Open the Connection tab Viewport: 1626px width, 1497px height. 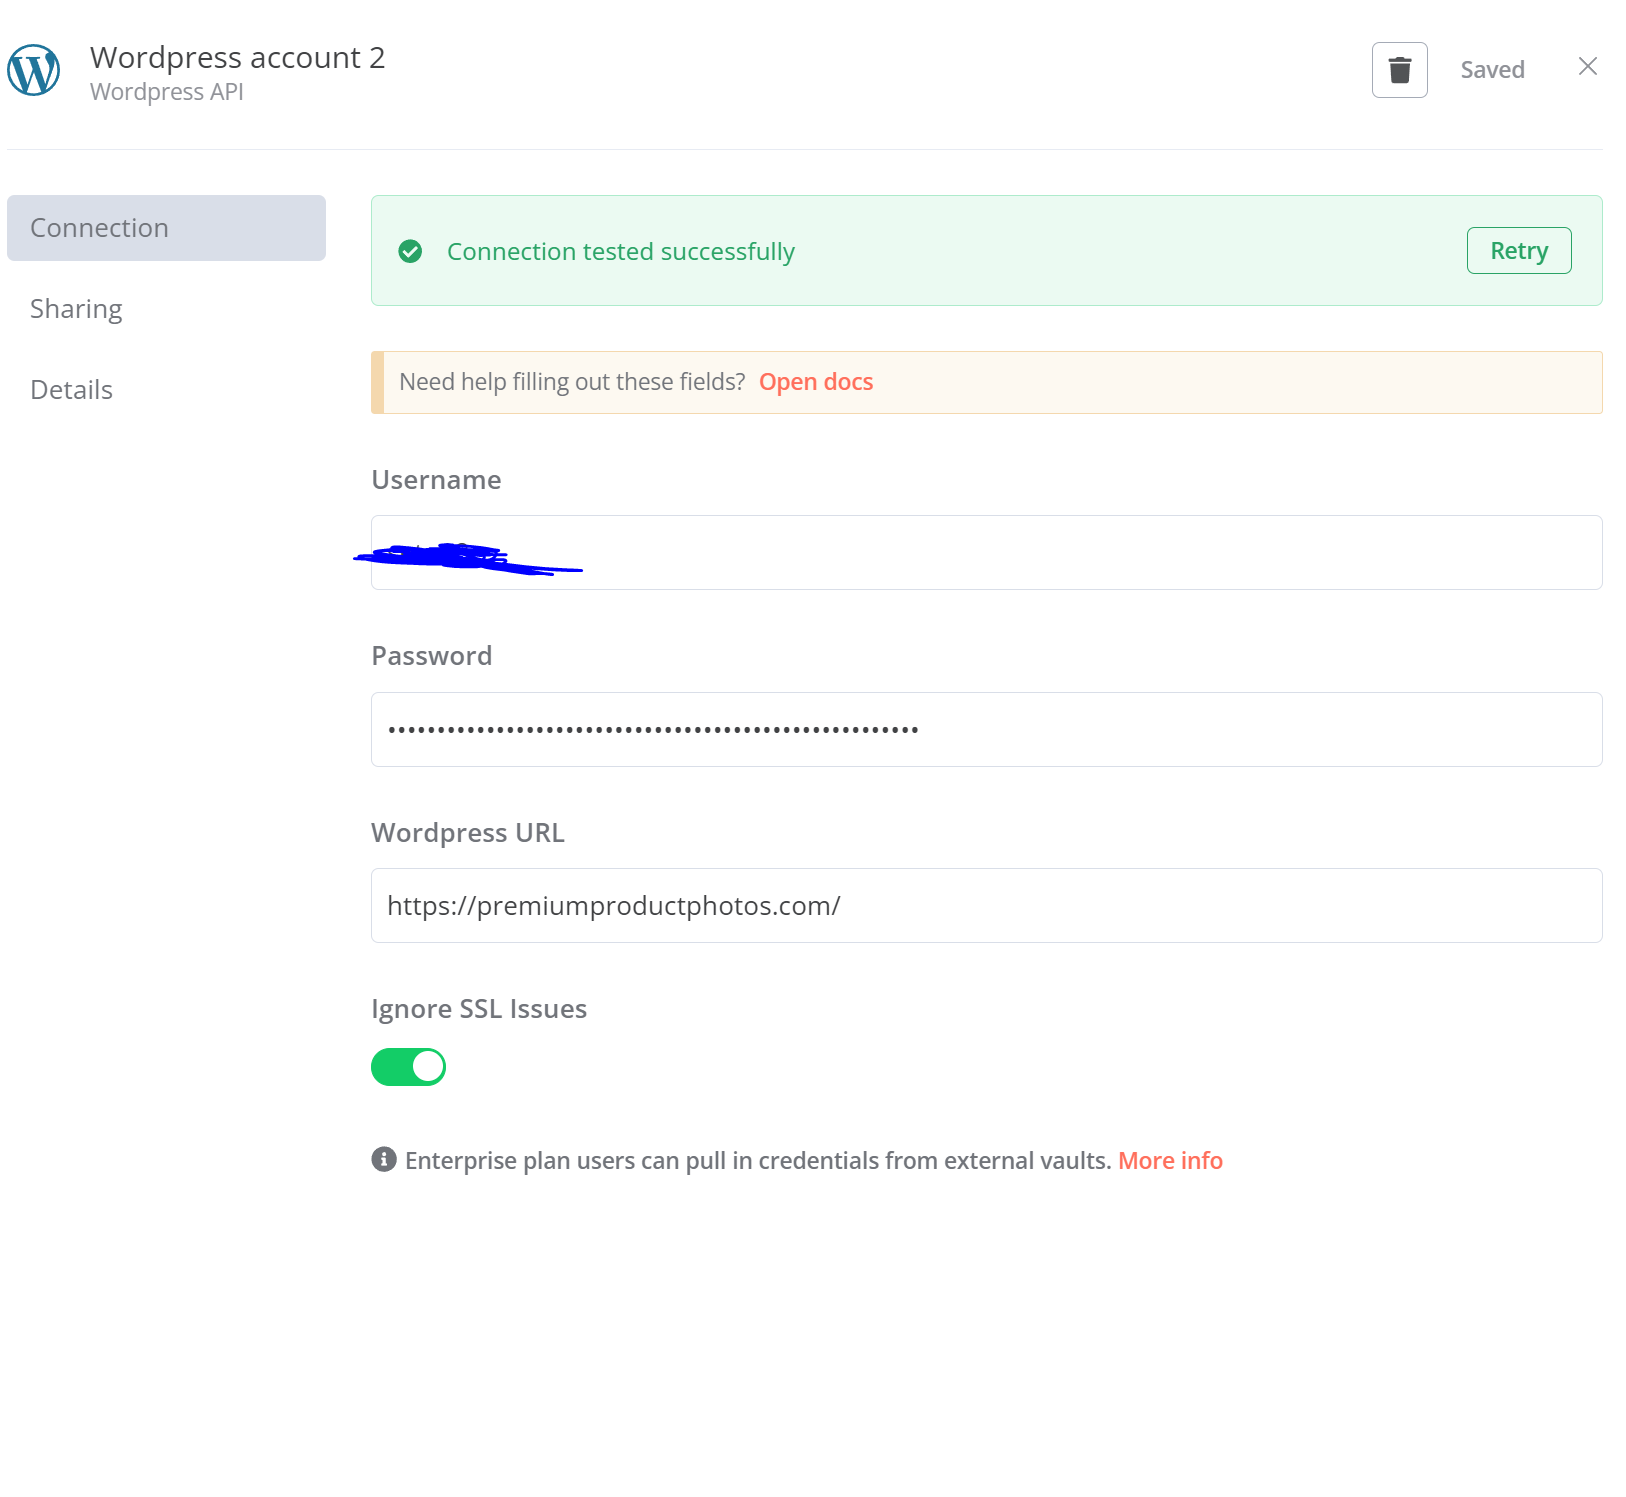tap(166, 228)
